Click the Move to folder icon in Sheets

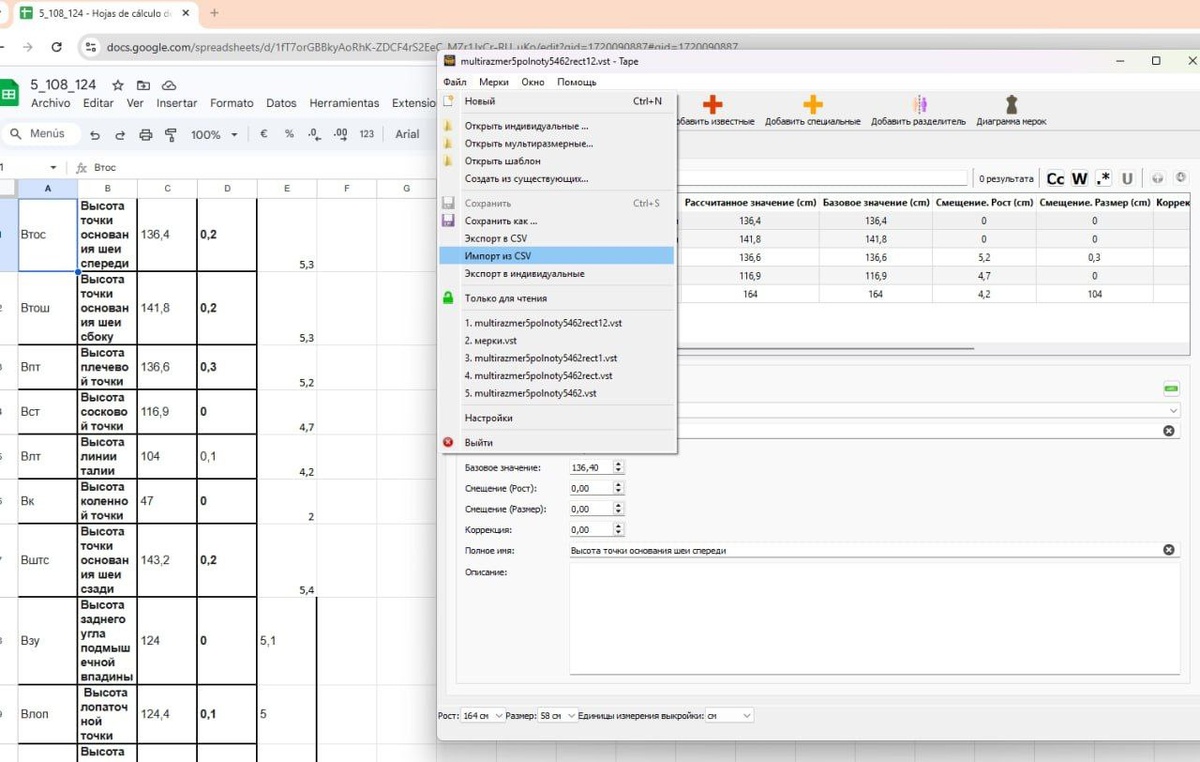pos(144,85)
